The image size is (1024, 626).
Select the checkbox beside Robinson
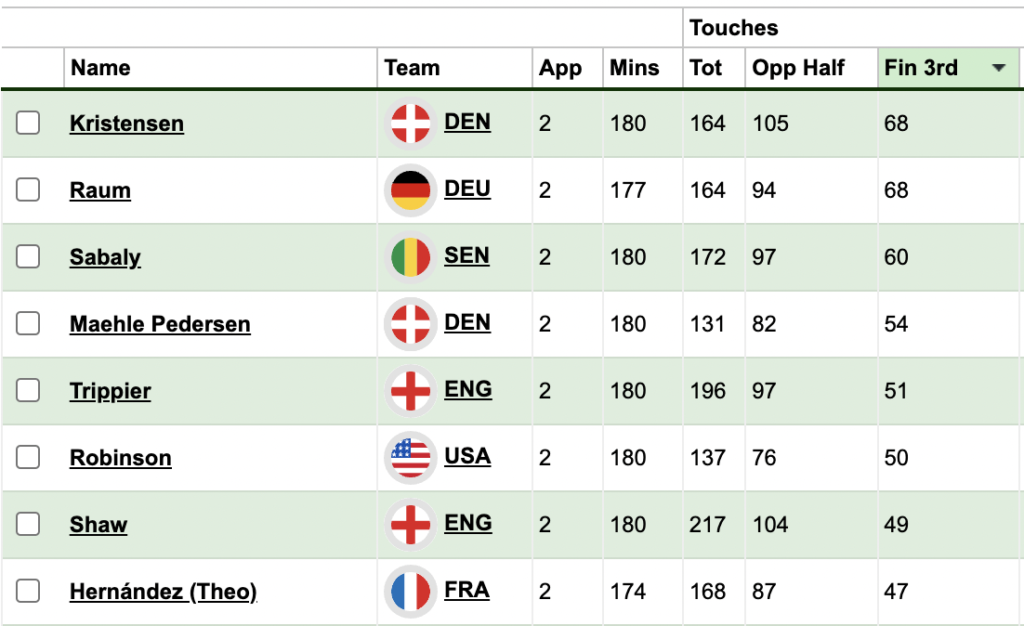pos(28,457)
